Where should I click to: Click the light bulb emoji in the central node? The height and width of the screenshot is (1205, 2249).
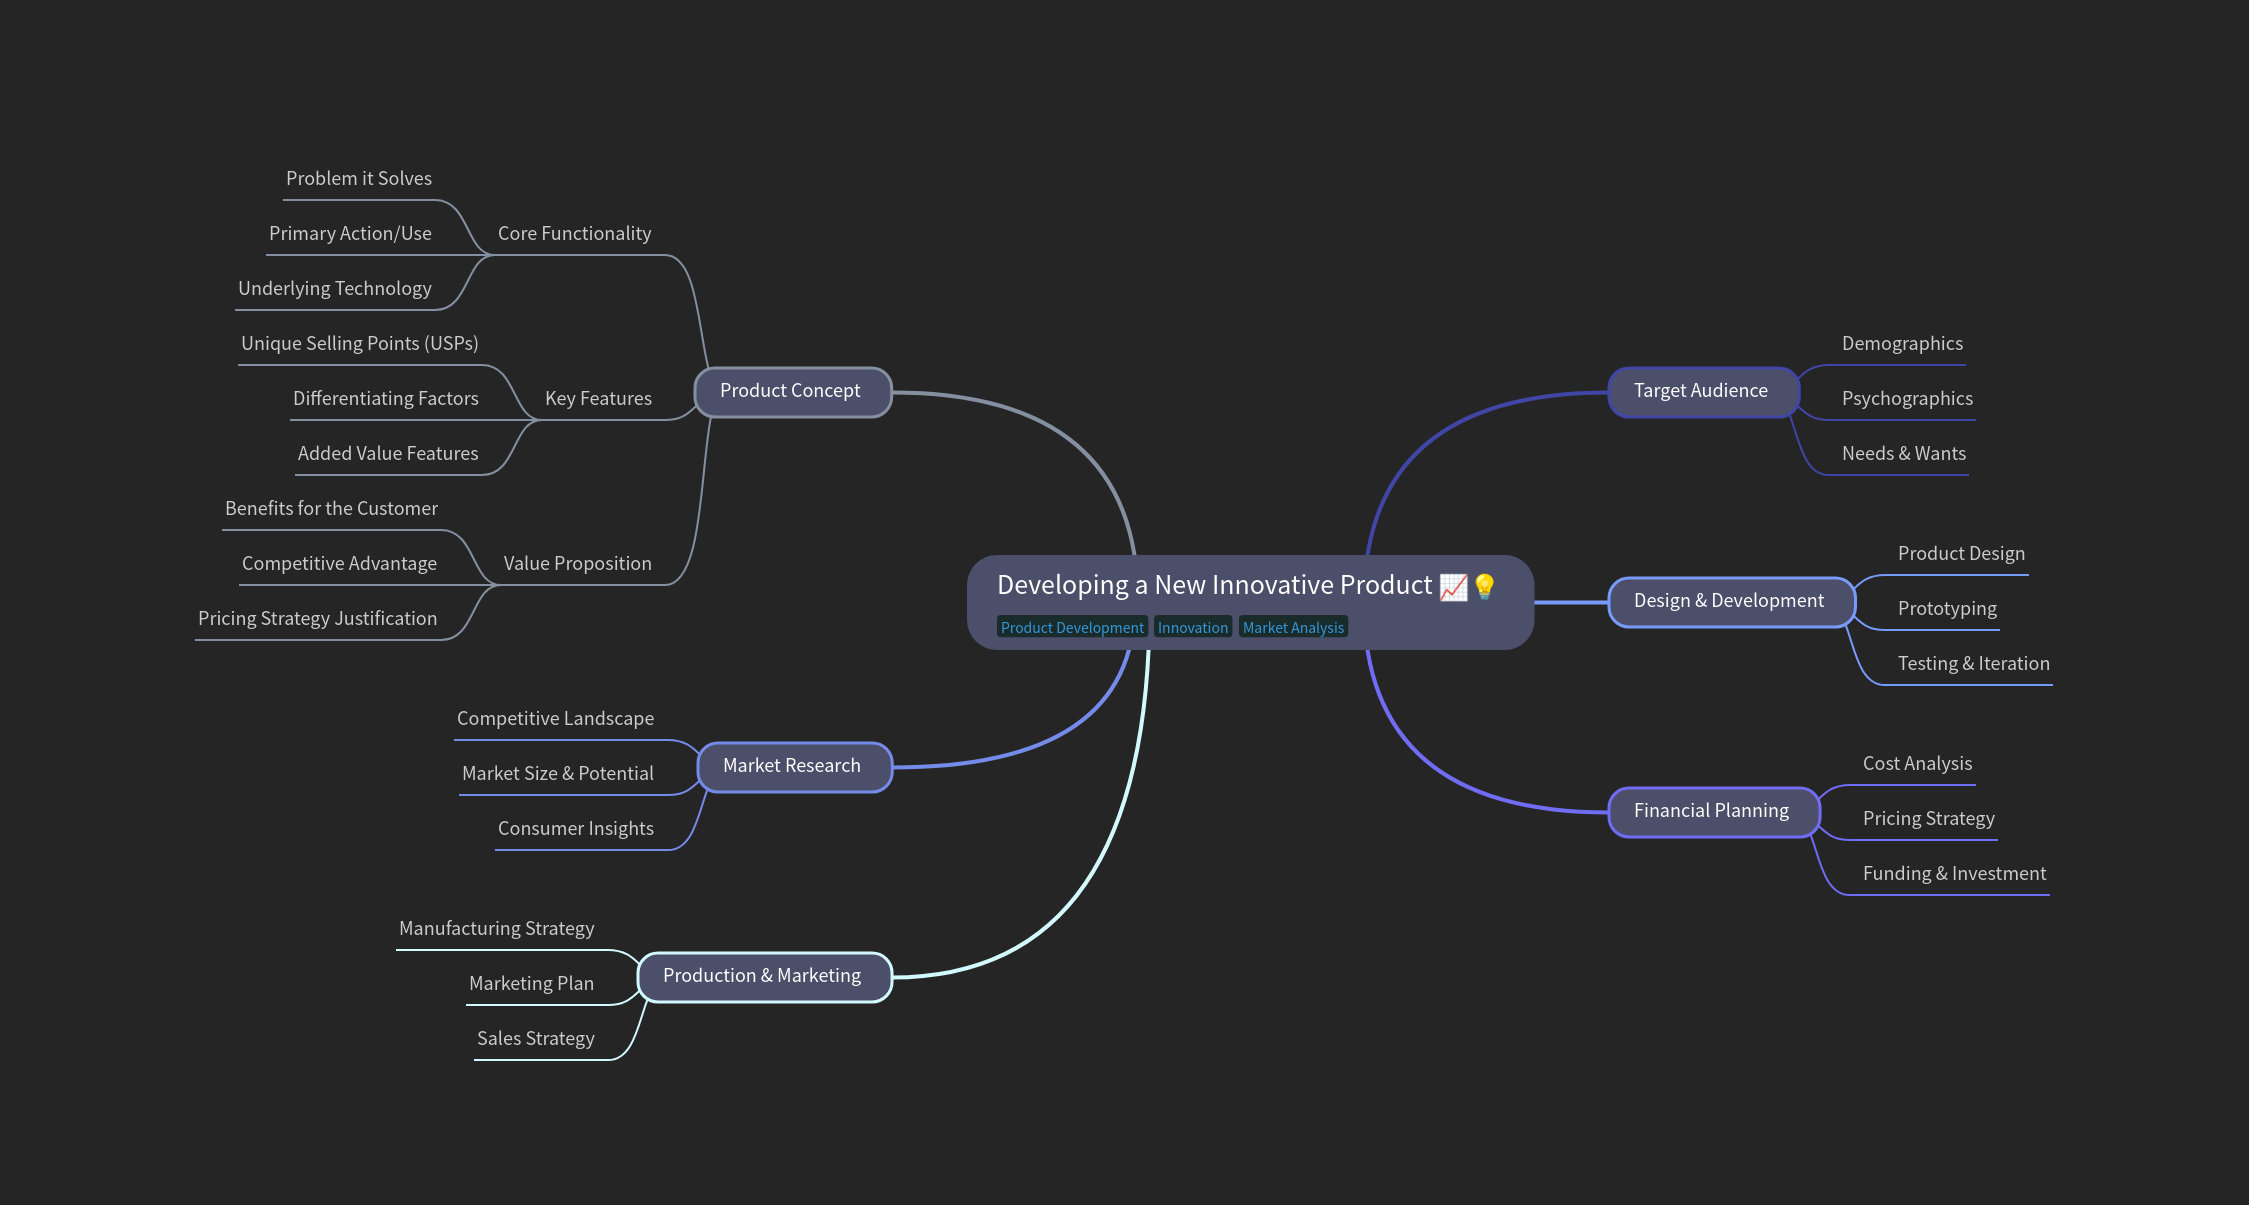tap(1484, 586)
